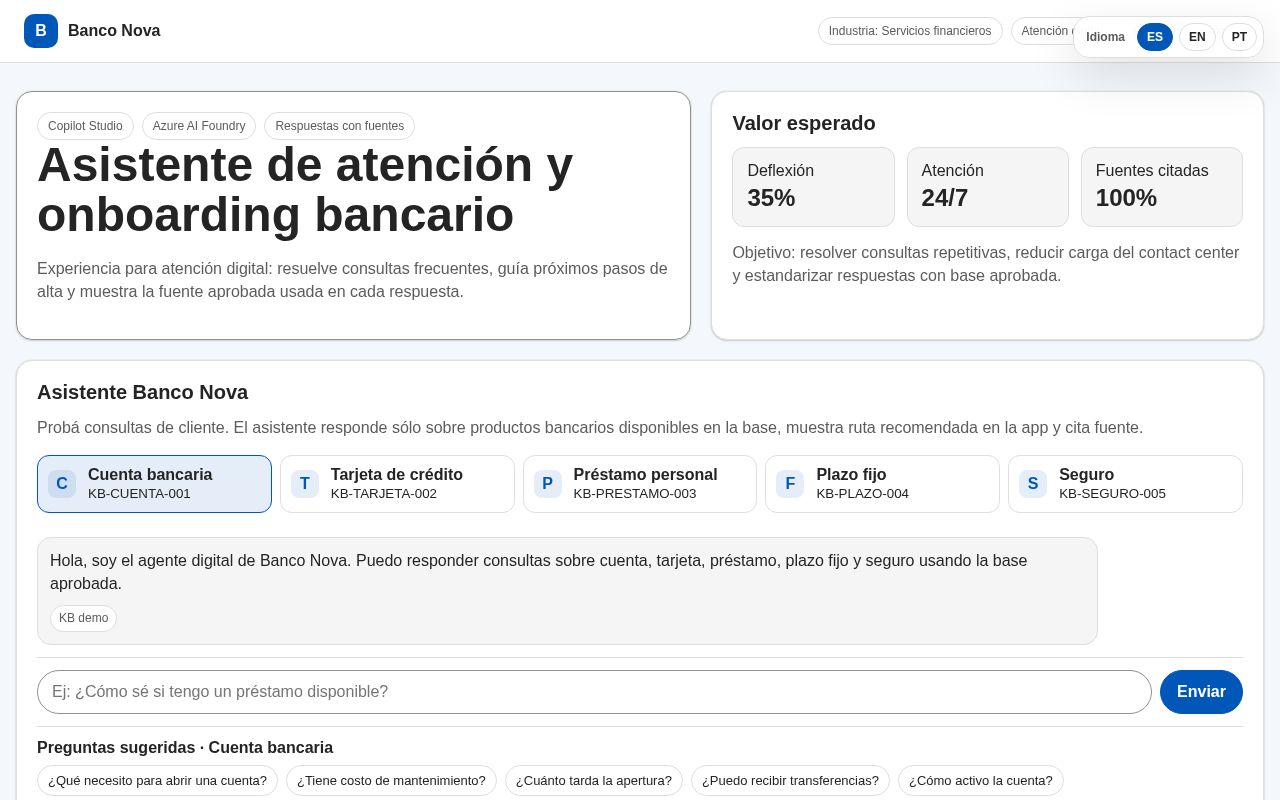The image size is (1280, 800).
Task: Open the Cuenta bancaria KB-CUENTA-001 tab
Action: 154,484
